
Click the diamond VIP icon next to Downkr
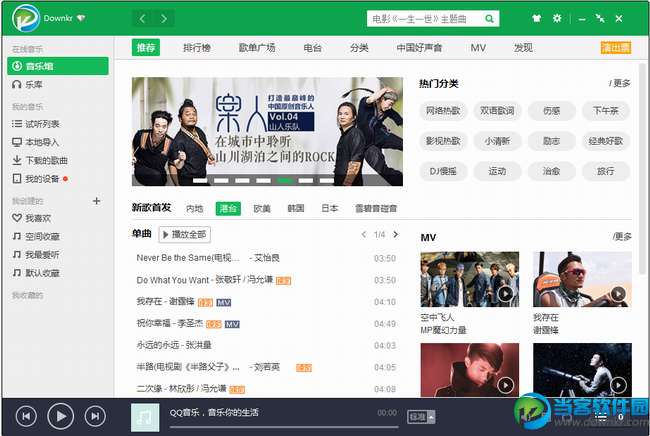81,18
